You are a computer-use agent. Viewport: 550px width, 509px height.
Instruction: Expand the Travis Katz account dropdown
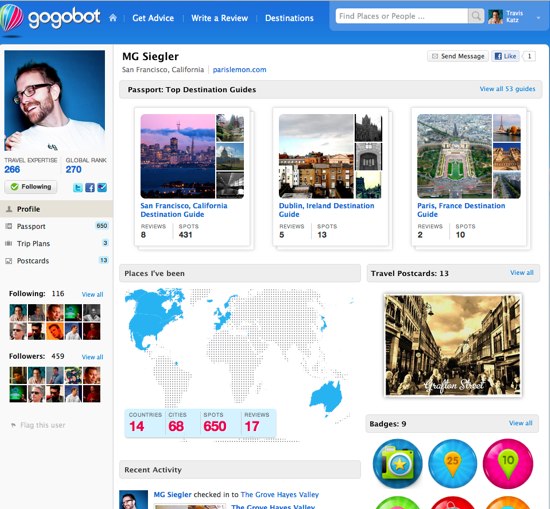pyautogui.click(x=538, y=18)
